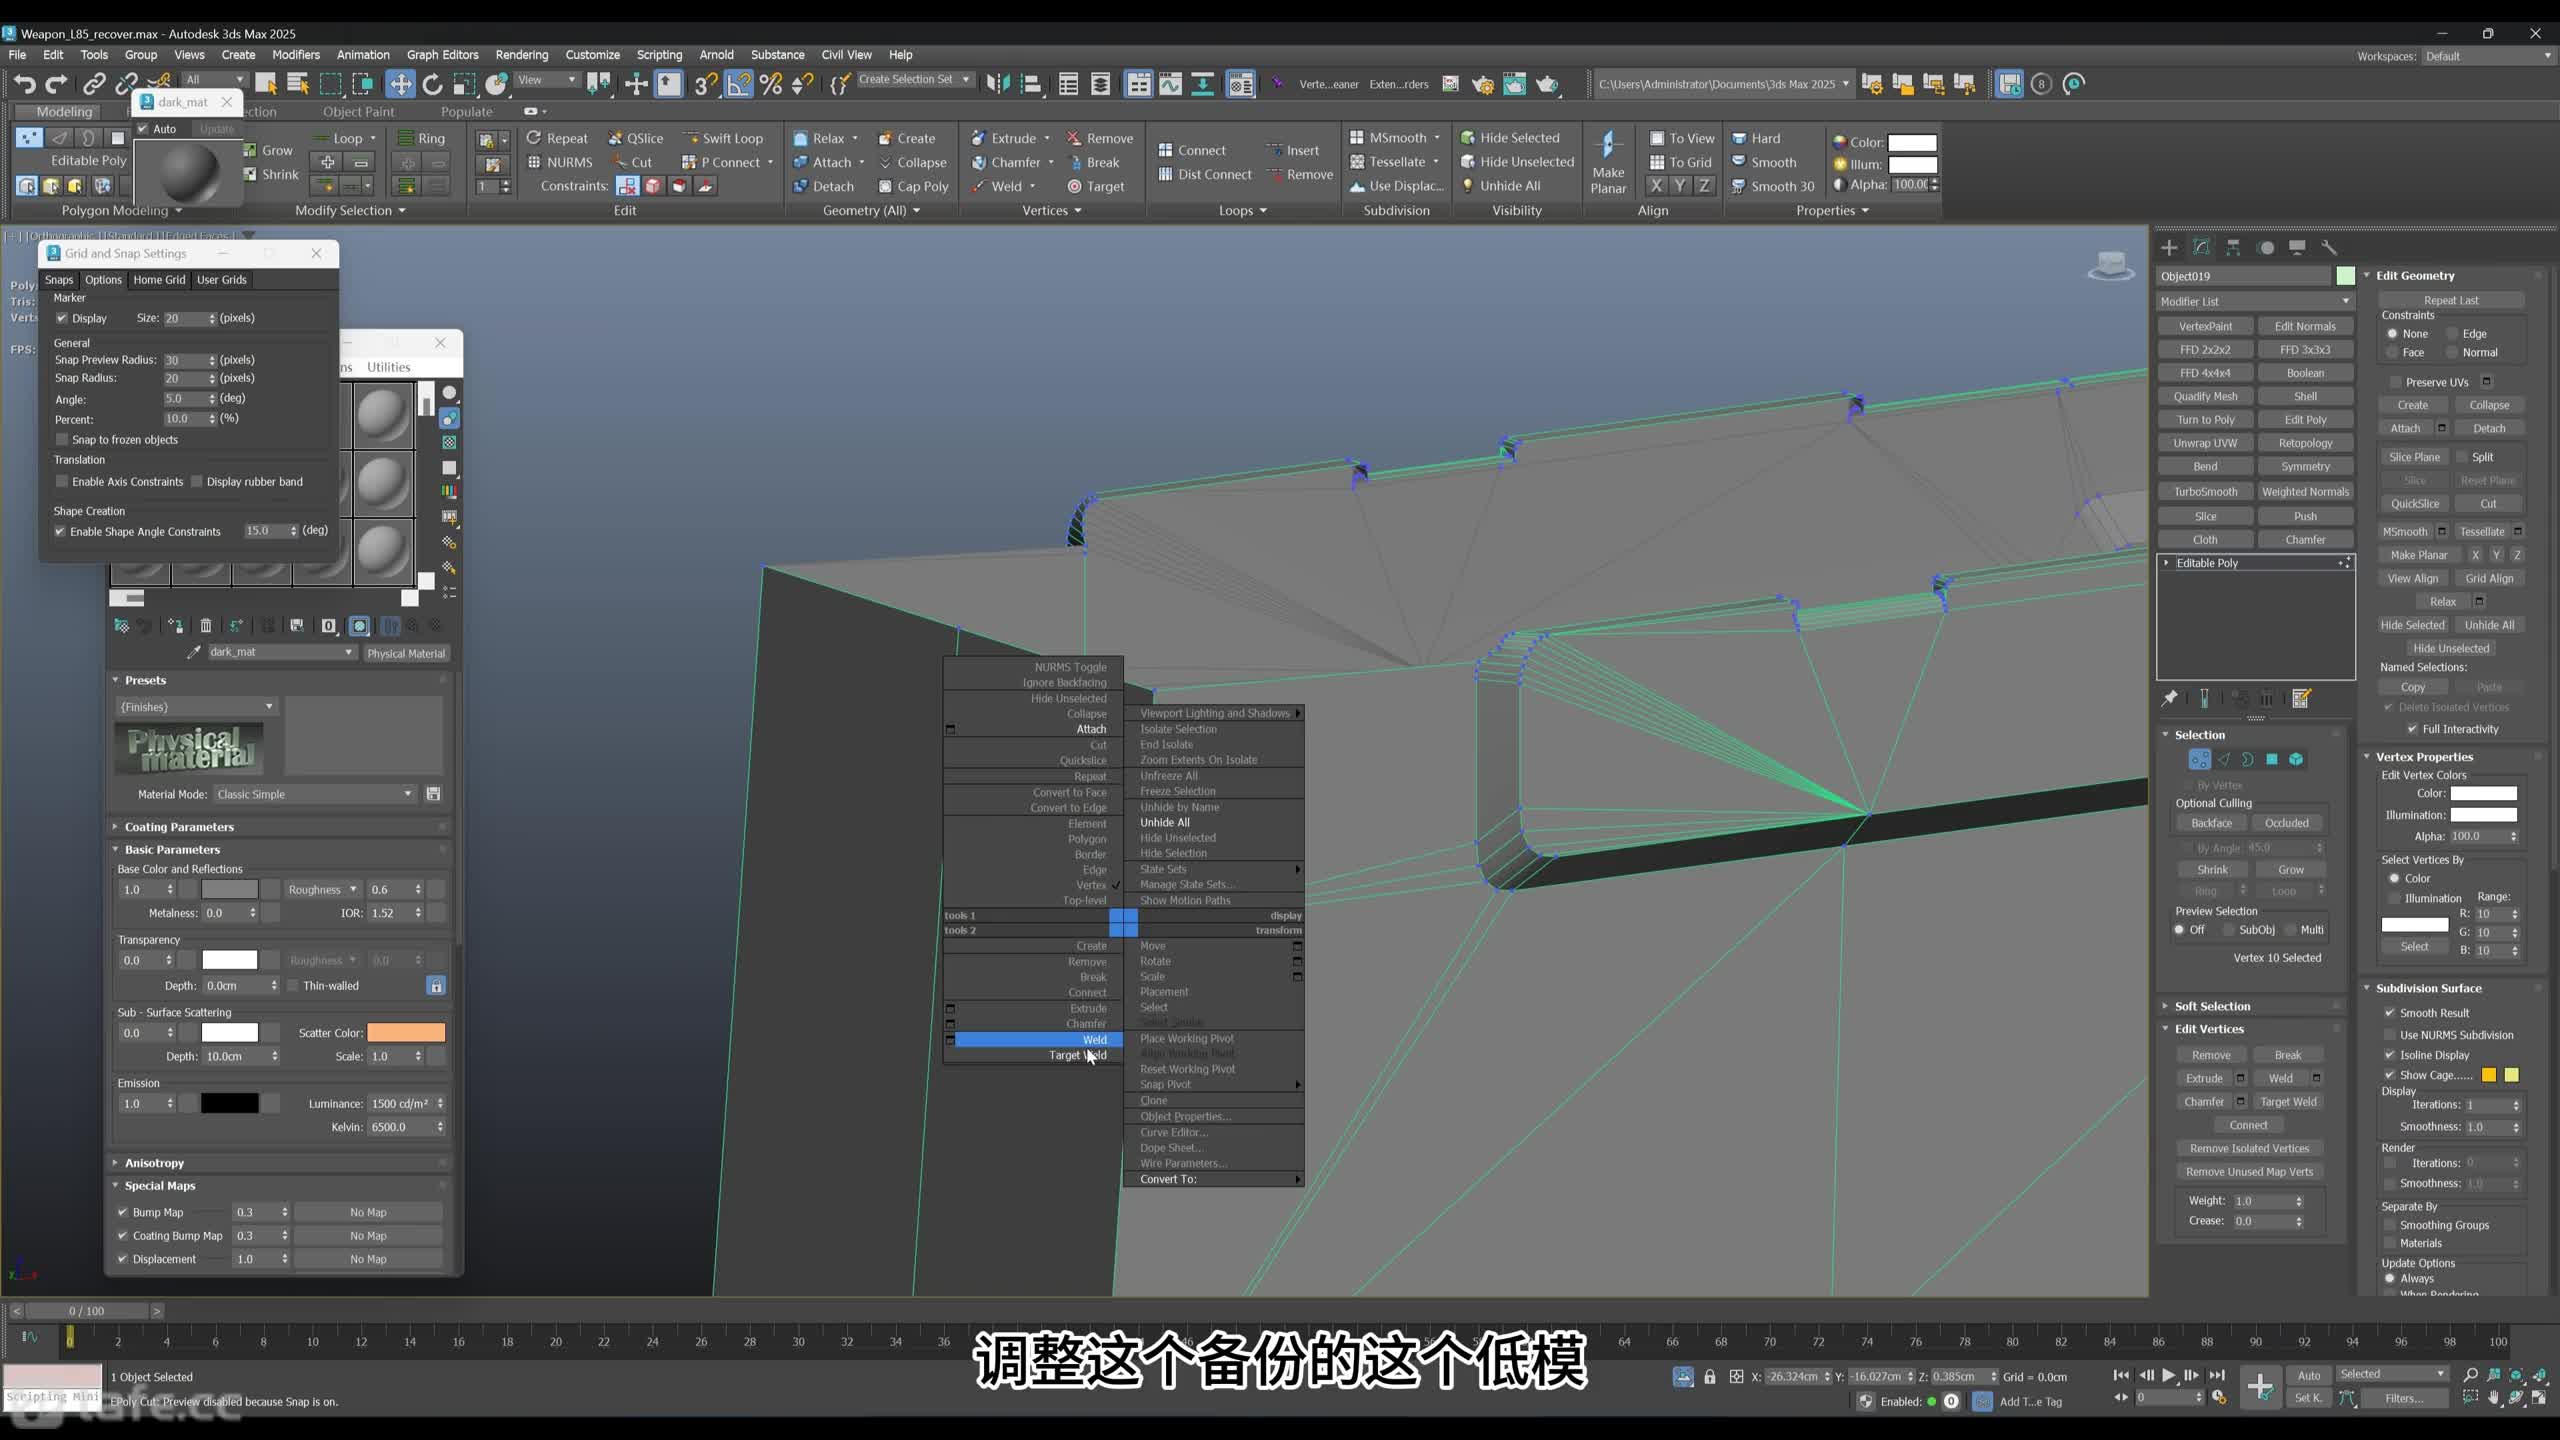Viewport: 2560px width, 1440px height.
Task: Click Unwrap UVW modifier button
Action: click(2205, 443)
